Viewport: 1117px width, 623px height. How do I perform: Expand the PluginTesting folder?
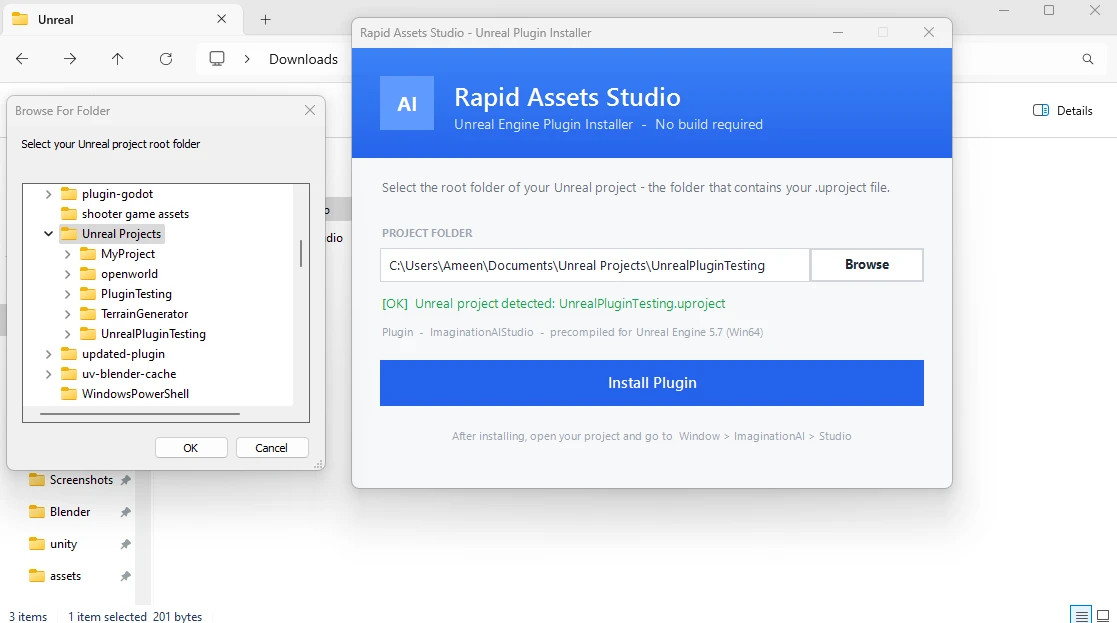68,293
